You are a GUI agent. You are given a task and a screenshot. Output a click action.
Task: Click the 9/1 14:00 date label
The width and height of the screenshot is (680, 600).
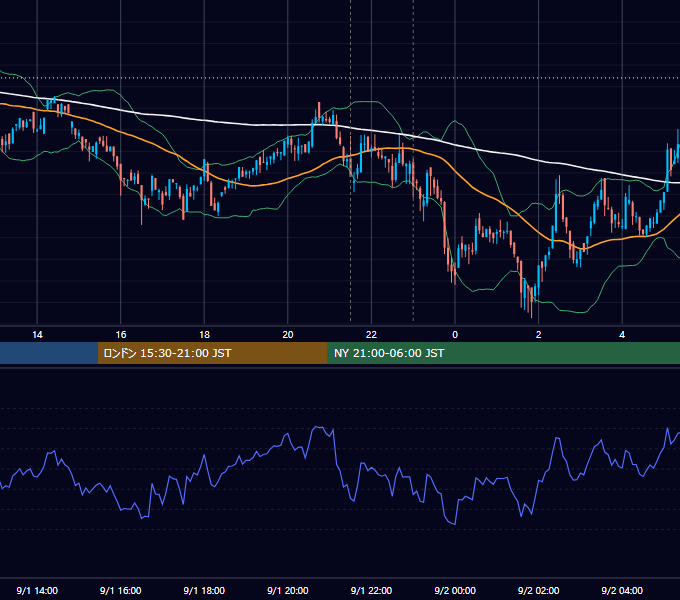click(37, 590)
